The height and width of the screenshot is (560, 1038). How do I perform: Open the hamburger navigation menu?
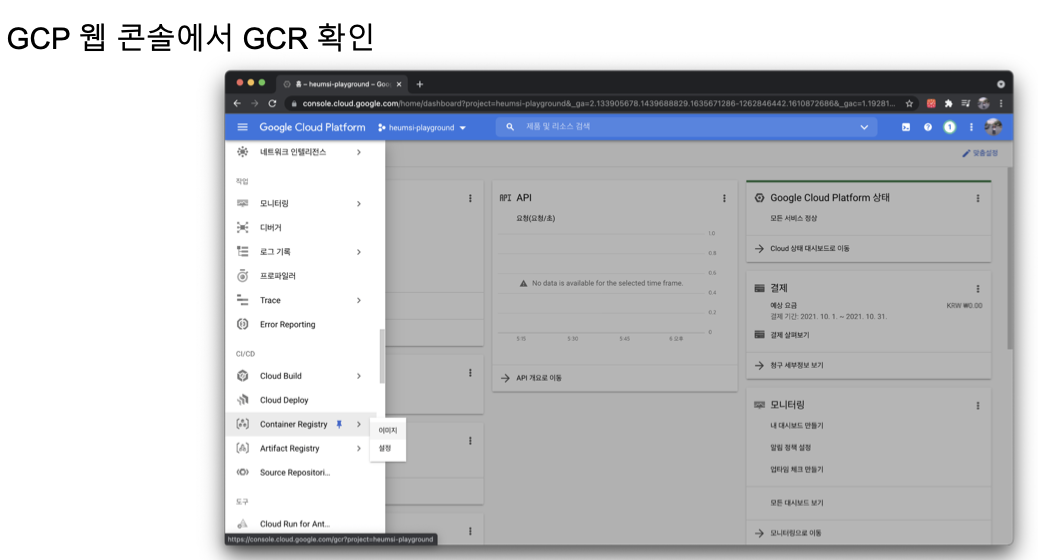242,127
